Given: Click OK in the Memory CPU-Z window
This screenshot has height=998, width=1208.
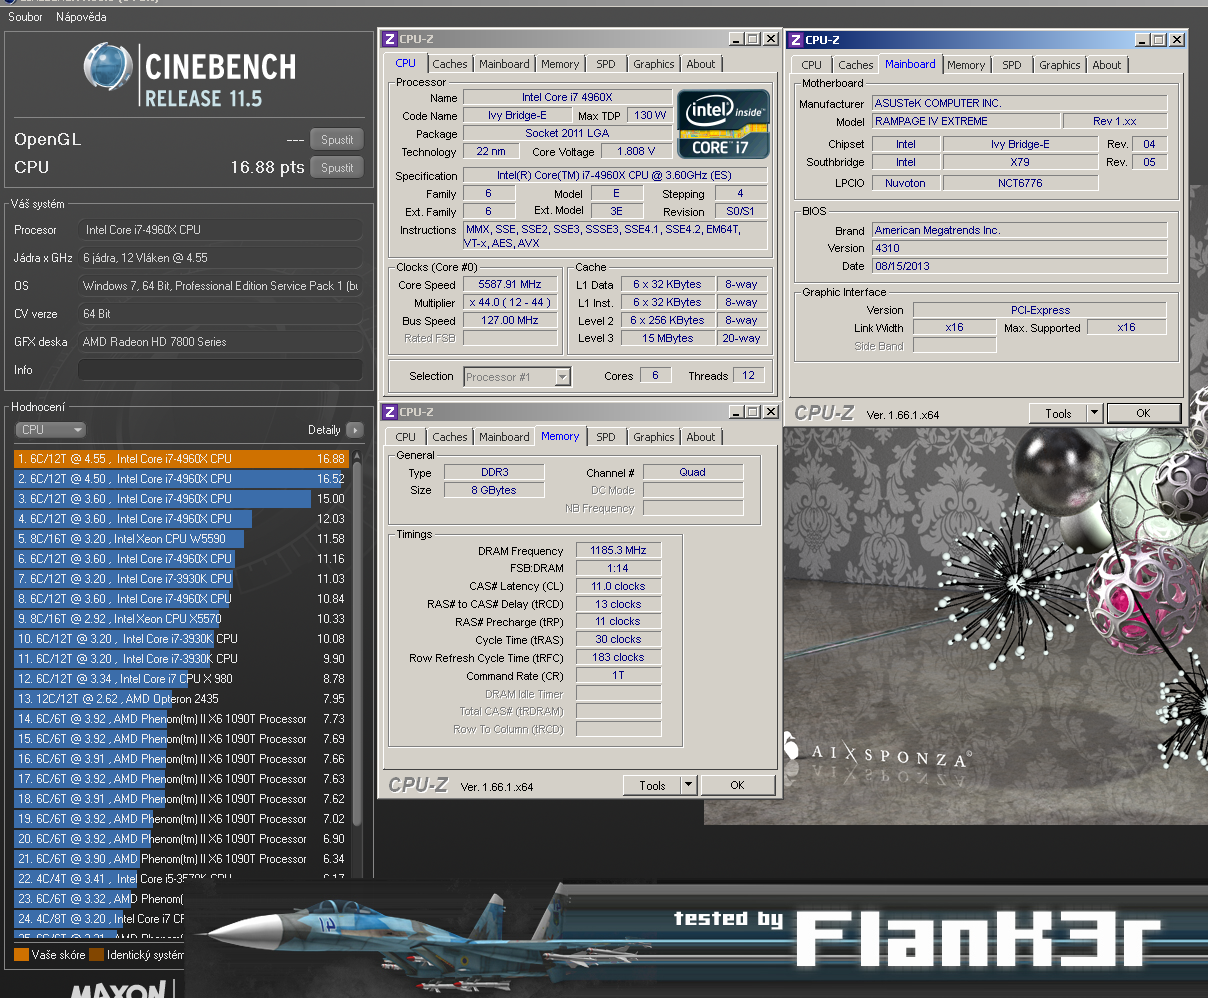Looking at the screenshot, I should click(737, 785).
